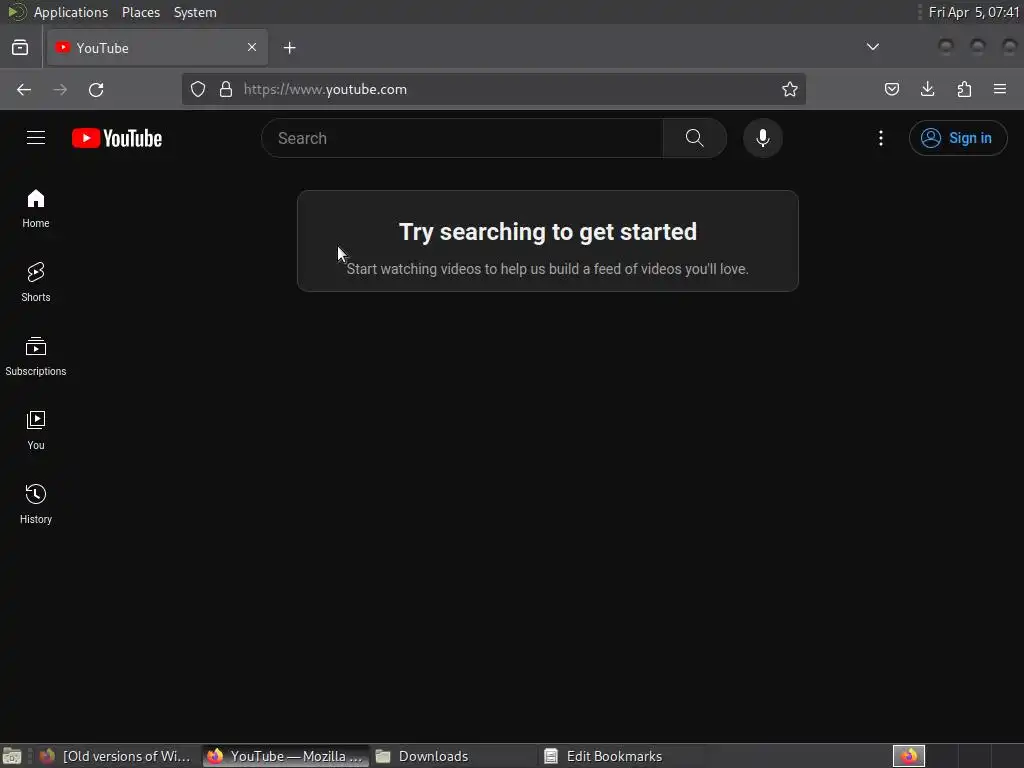Click the show desktop taskbar icon
1024x768 pixels.
12,756
